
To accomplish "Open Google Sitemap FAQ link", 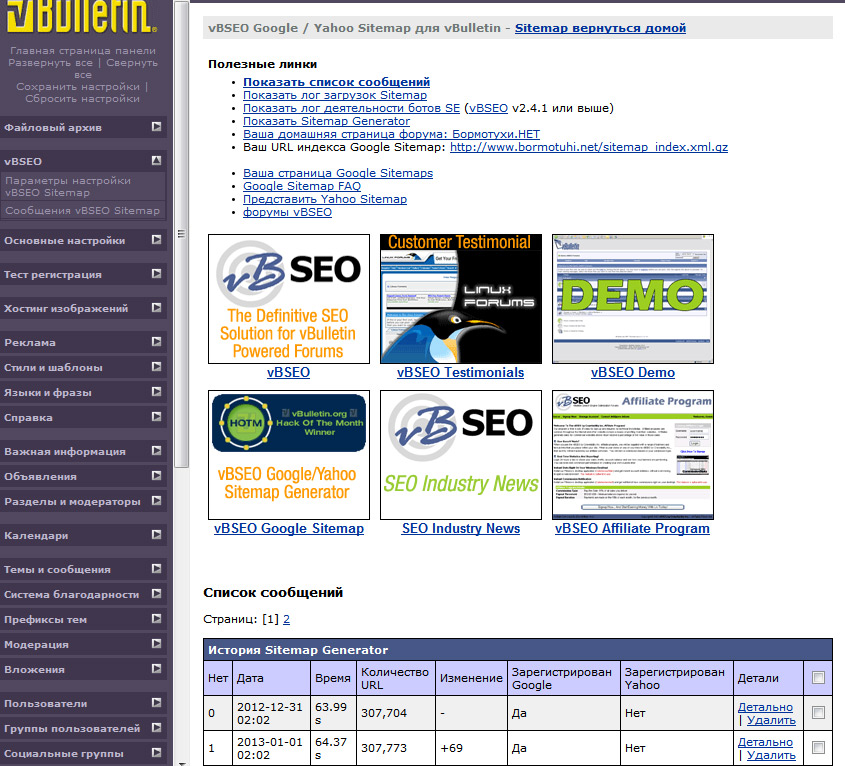I will (x=302, y=186).
